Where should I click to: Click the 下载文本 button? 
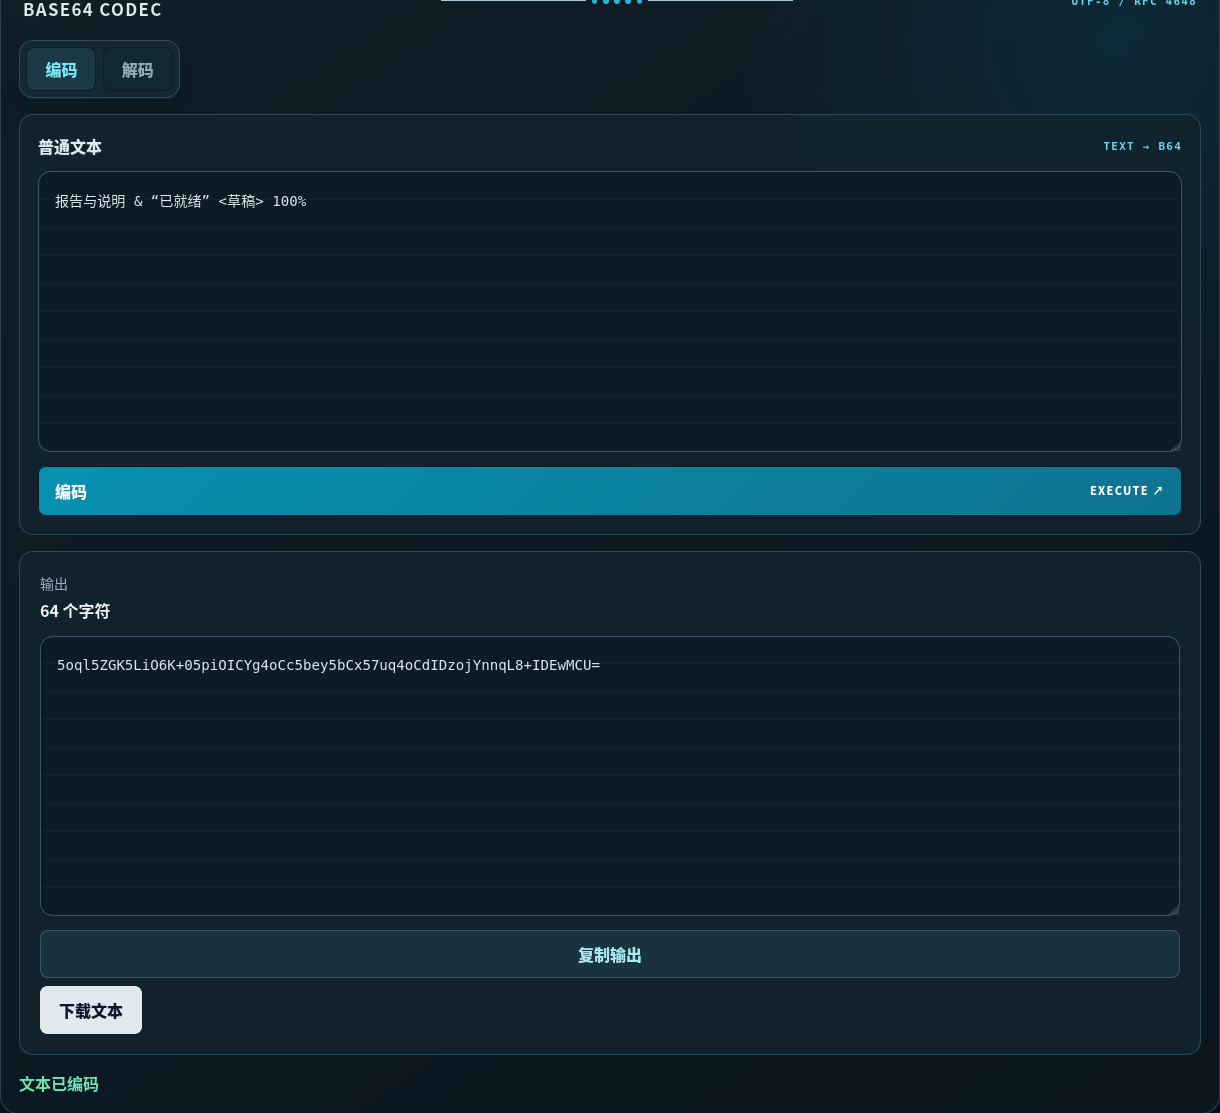coord(91,1010)
